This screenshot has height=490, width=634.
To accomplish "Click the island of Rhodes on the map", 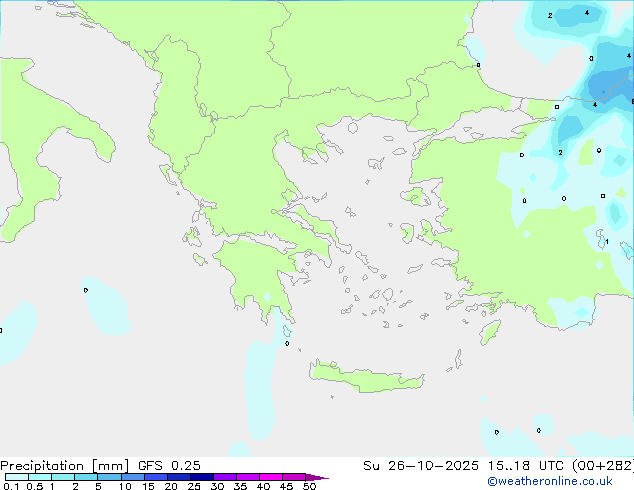I will [490, 332].
